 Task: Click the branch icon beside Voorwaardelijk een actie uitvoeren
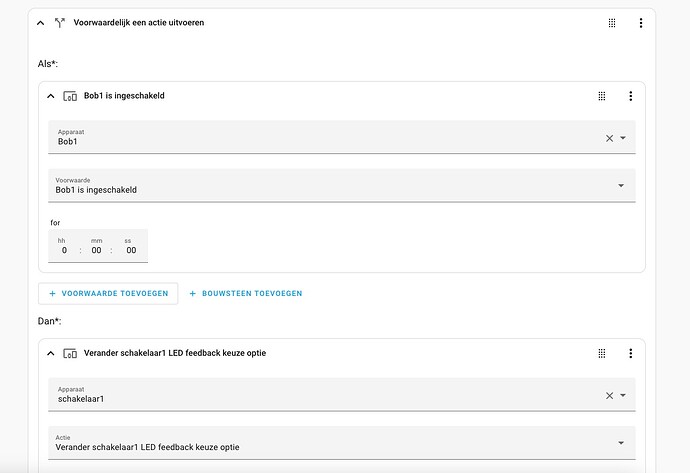pyautogui.click(x=60, y=23)
